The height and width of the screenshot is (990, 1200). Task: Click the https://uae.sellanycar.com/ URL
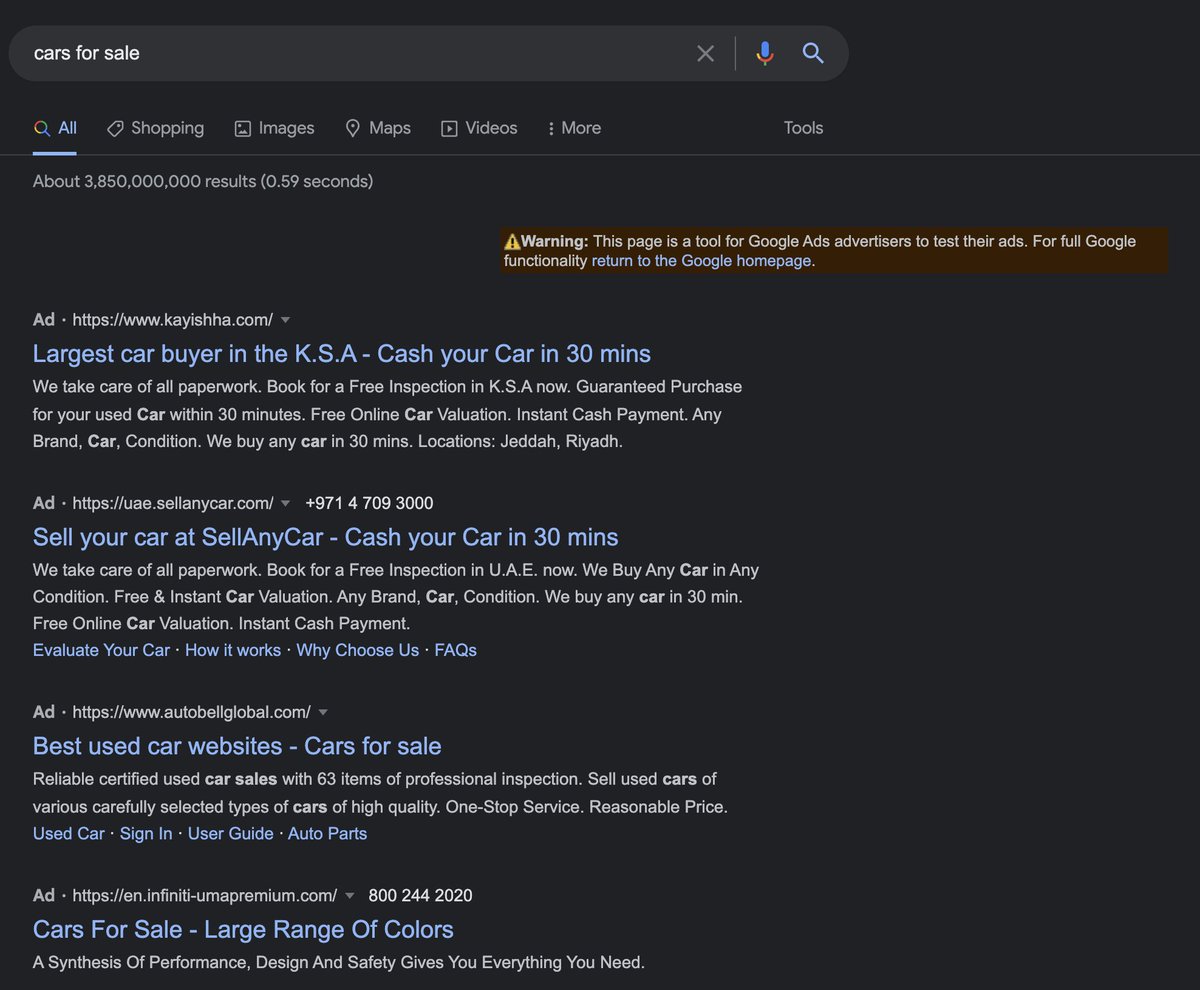coord(173,503)
